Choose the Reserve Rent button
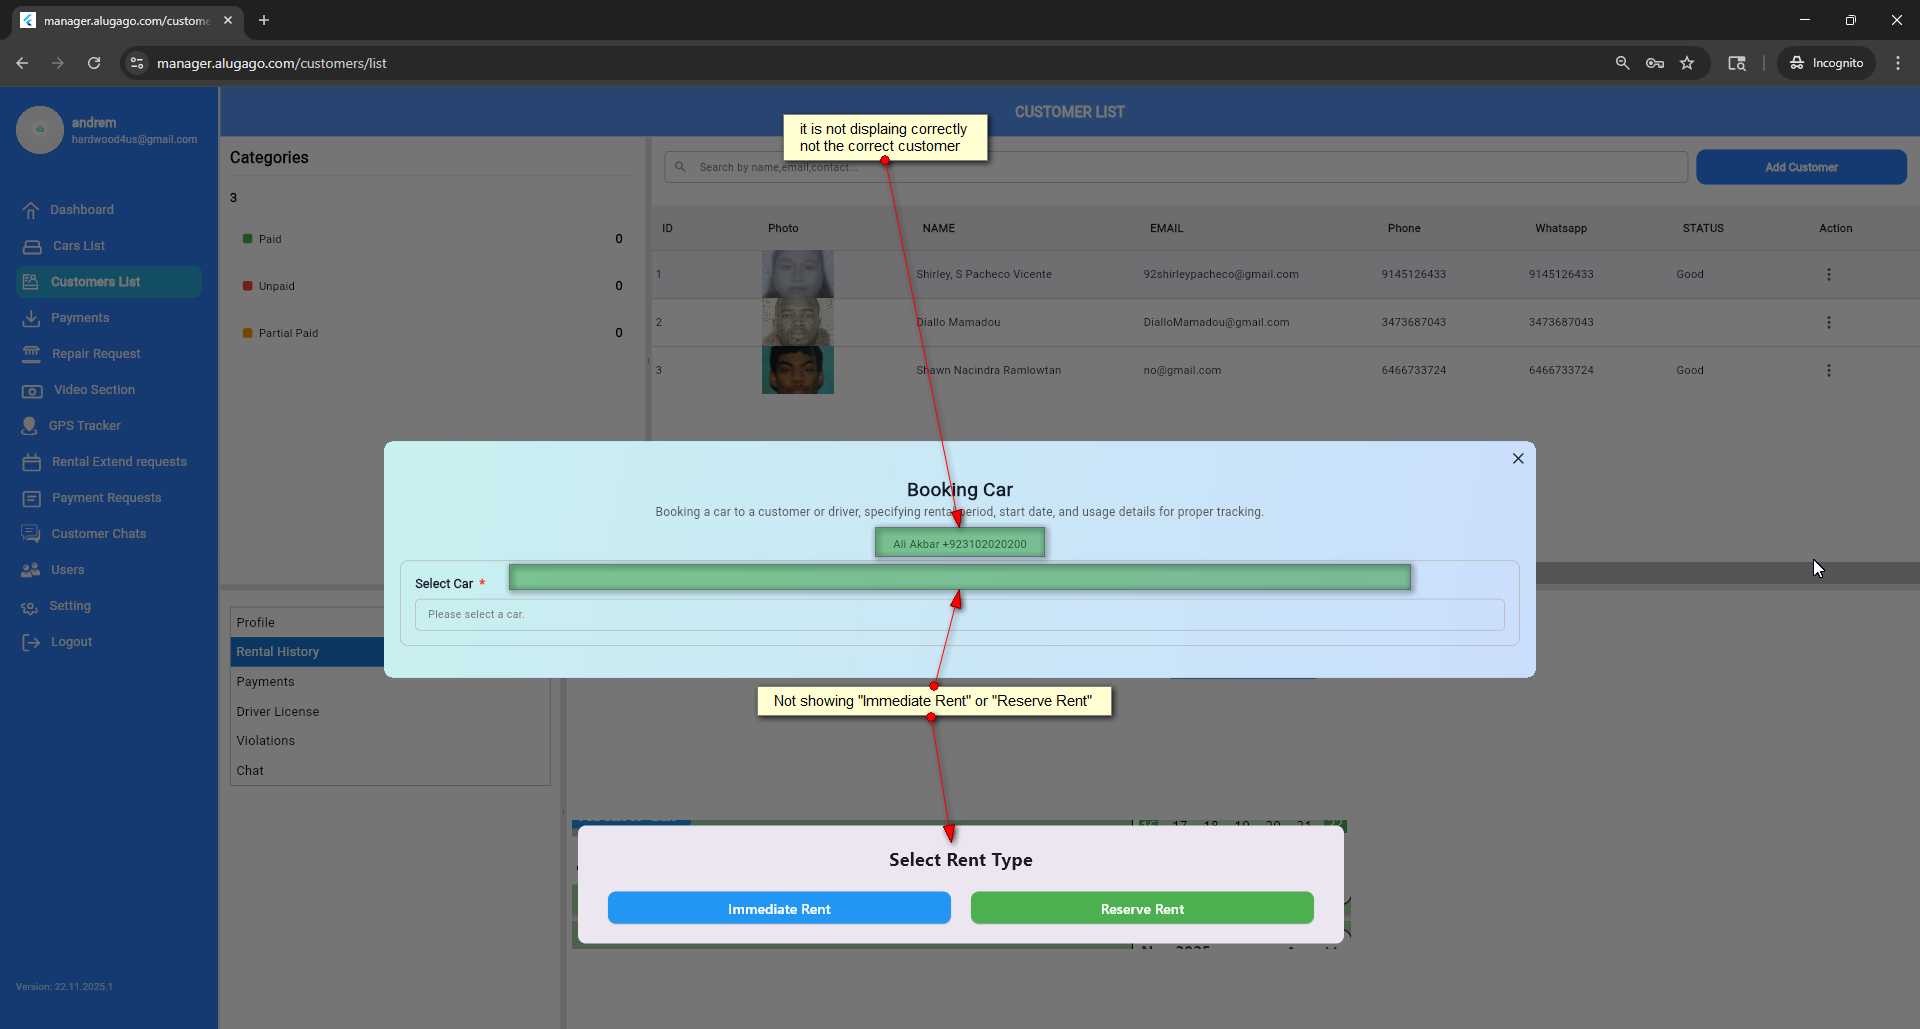1920x1029 pixels. pyautogui.click(x=1141, y=908)
